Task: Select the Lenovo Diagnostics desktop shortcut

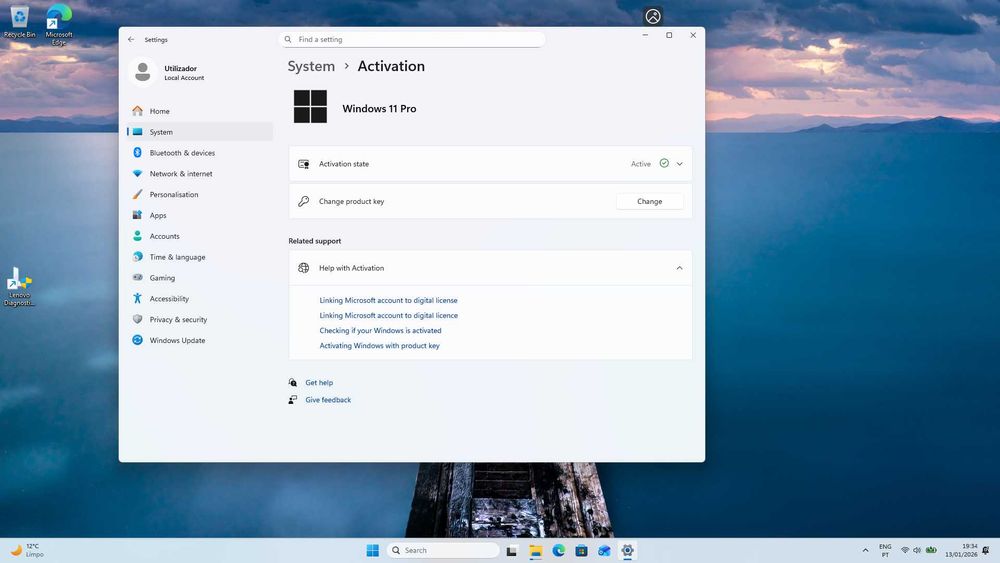Action: (x=19, y=288)
